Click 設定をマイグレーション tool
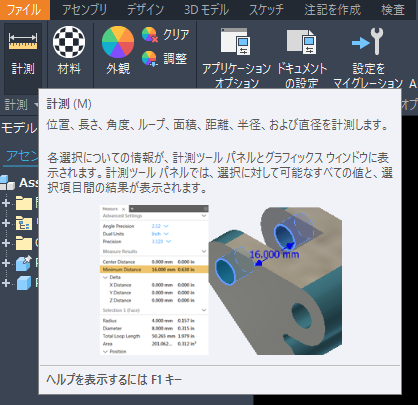Screen dimensions: 418x405 pyautogui.click(x=368, y=57)
